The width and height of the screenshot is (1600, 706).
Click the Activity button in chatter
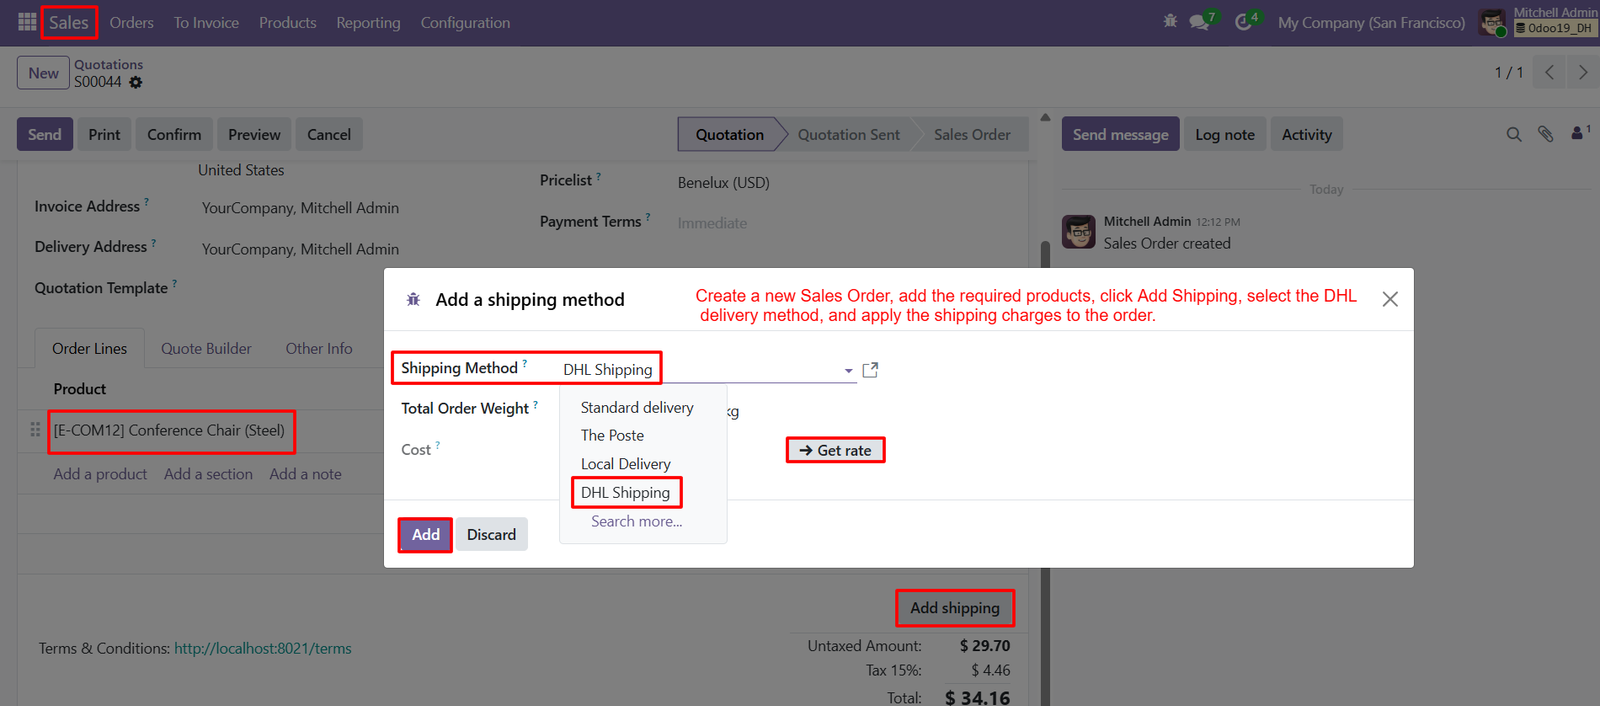[x=1307, y=134]
